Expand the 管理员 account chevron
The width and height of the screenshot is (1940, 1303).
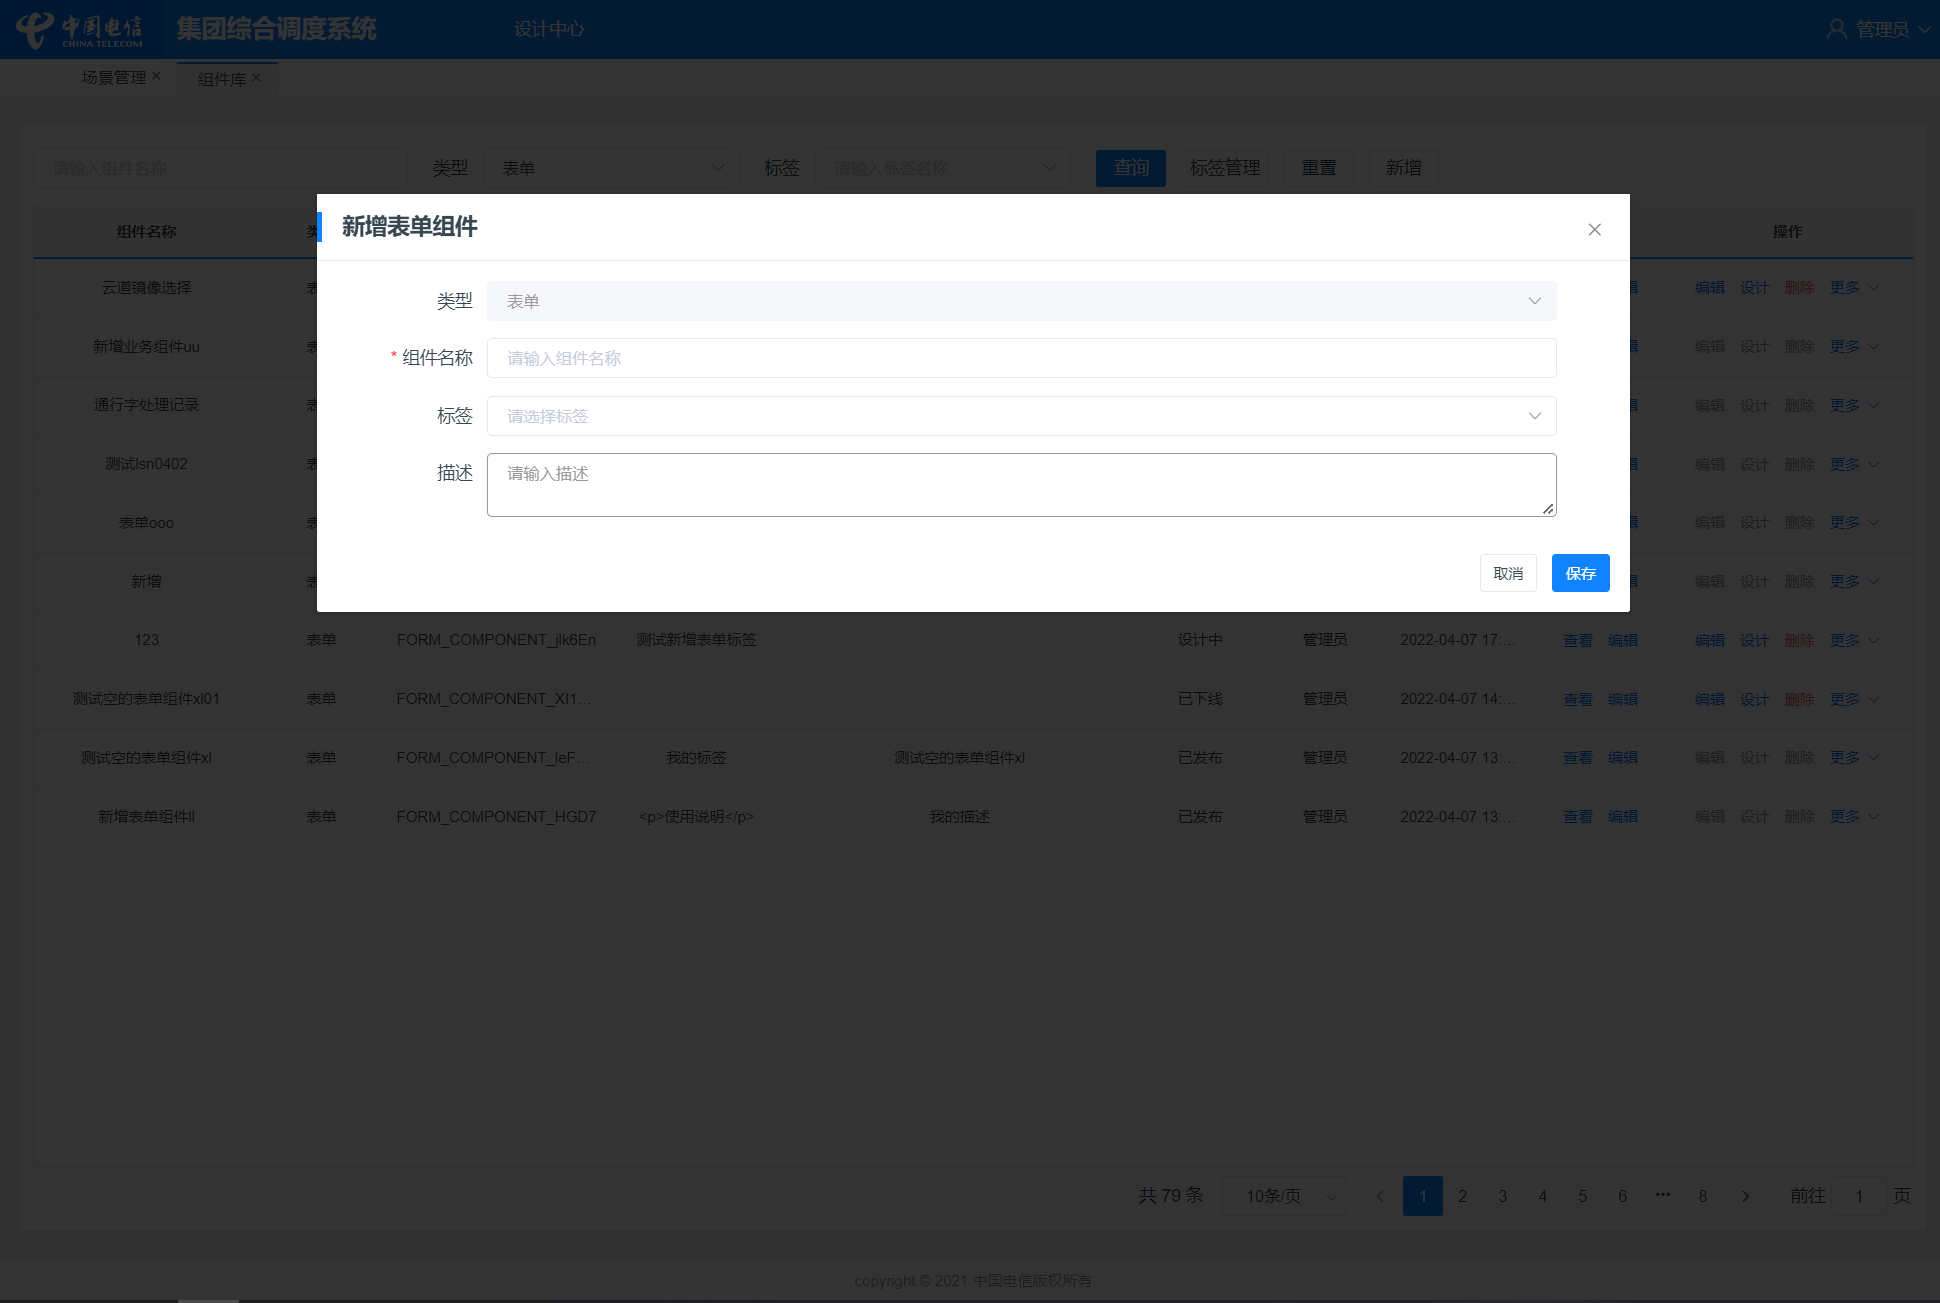pyautogui.click(x=1924, y=29)
